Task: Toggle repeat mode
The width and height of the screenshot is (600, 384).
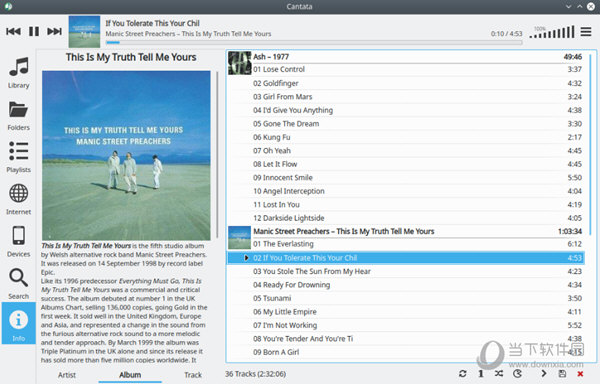Action: 462,374
